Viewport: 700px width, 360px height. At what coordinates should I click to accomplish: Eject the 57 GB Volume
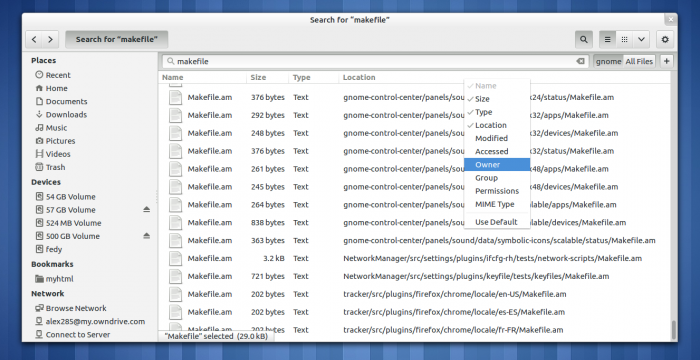tap(146, 209)
